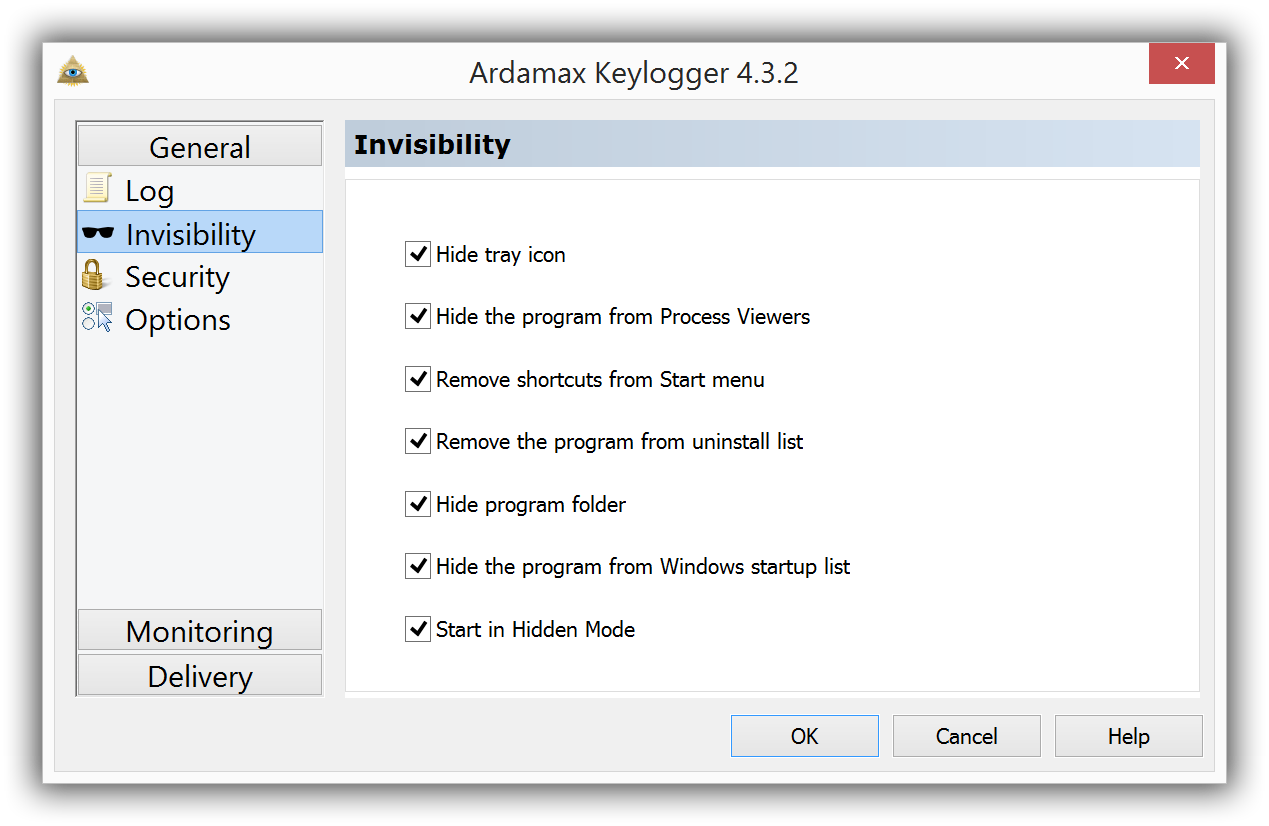Screen dimensions: 1269x826
Task: Uncheck the Hide program folder option
Action: pos(417,504)
